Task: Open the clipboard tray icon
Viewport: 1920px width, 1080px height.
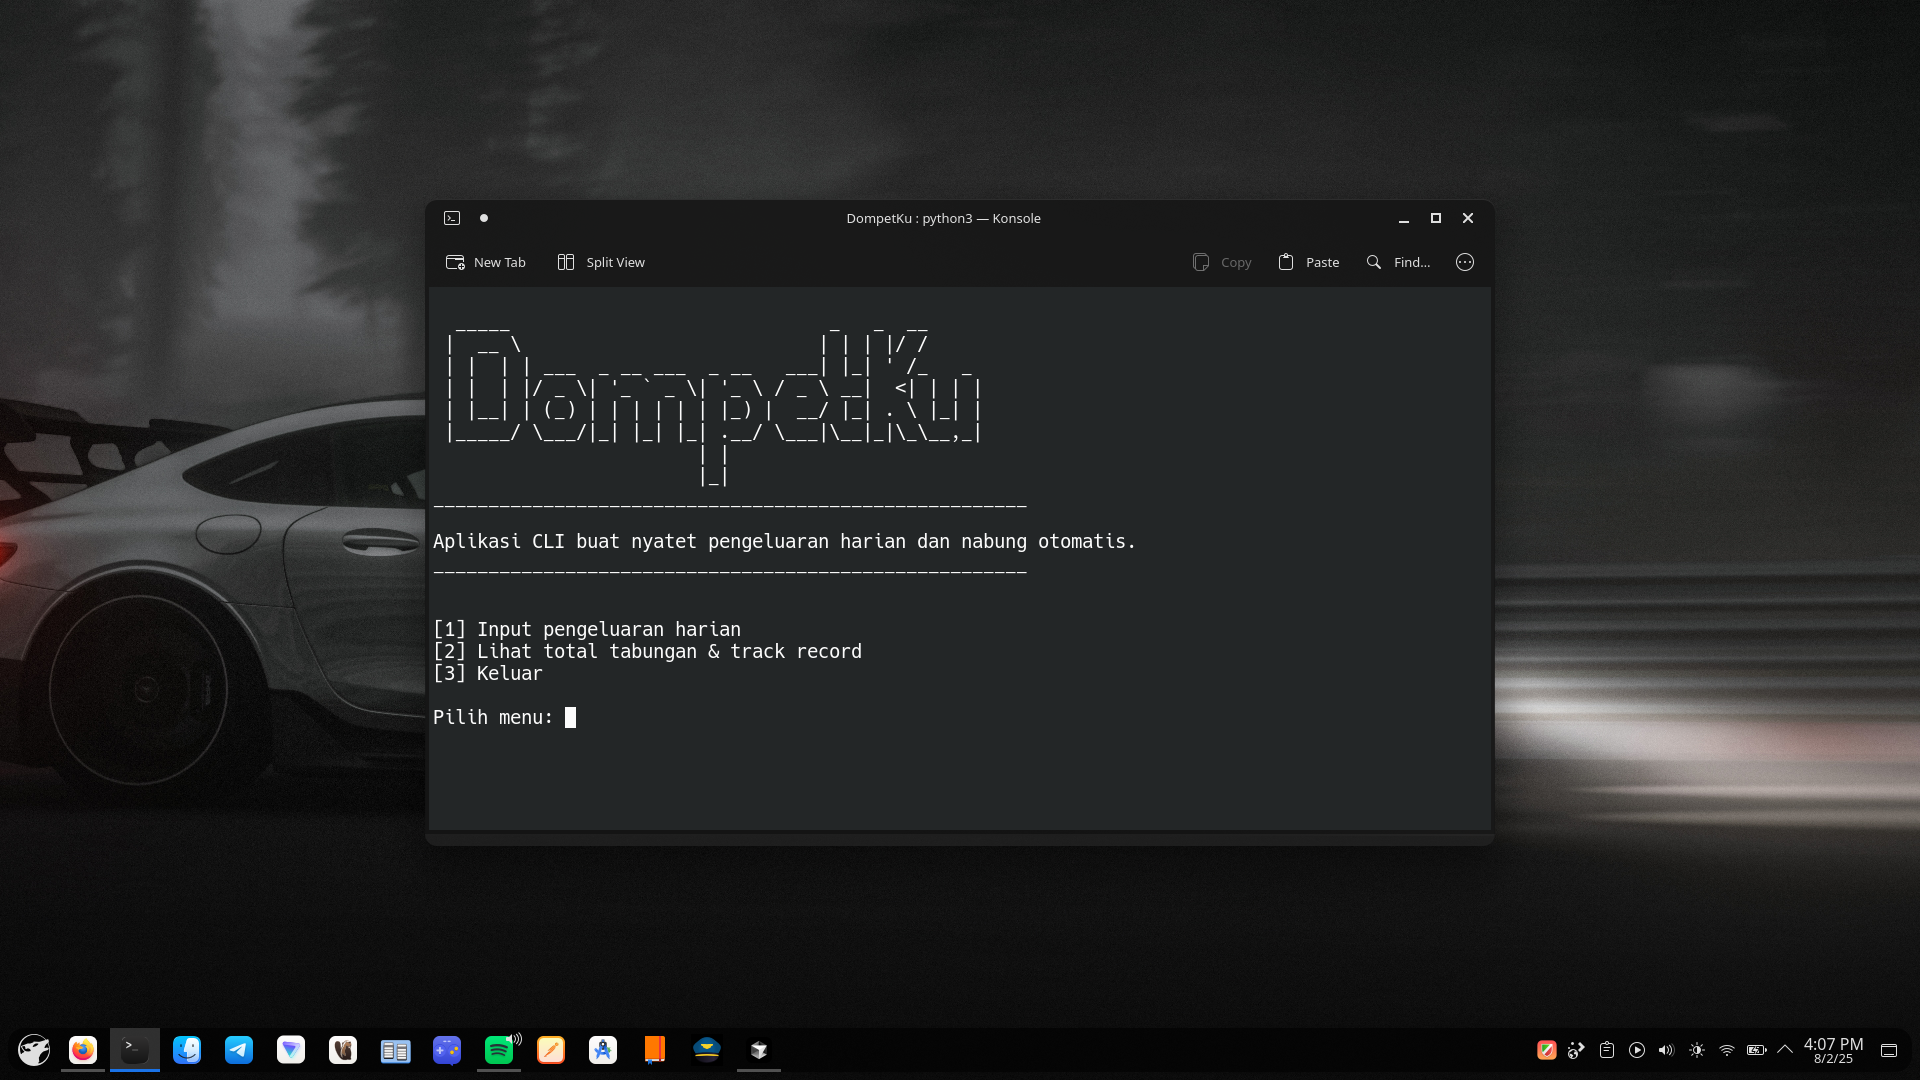Action: pos(1607,1050)
